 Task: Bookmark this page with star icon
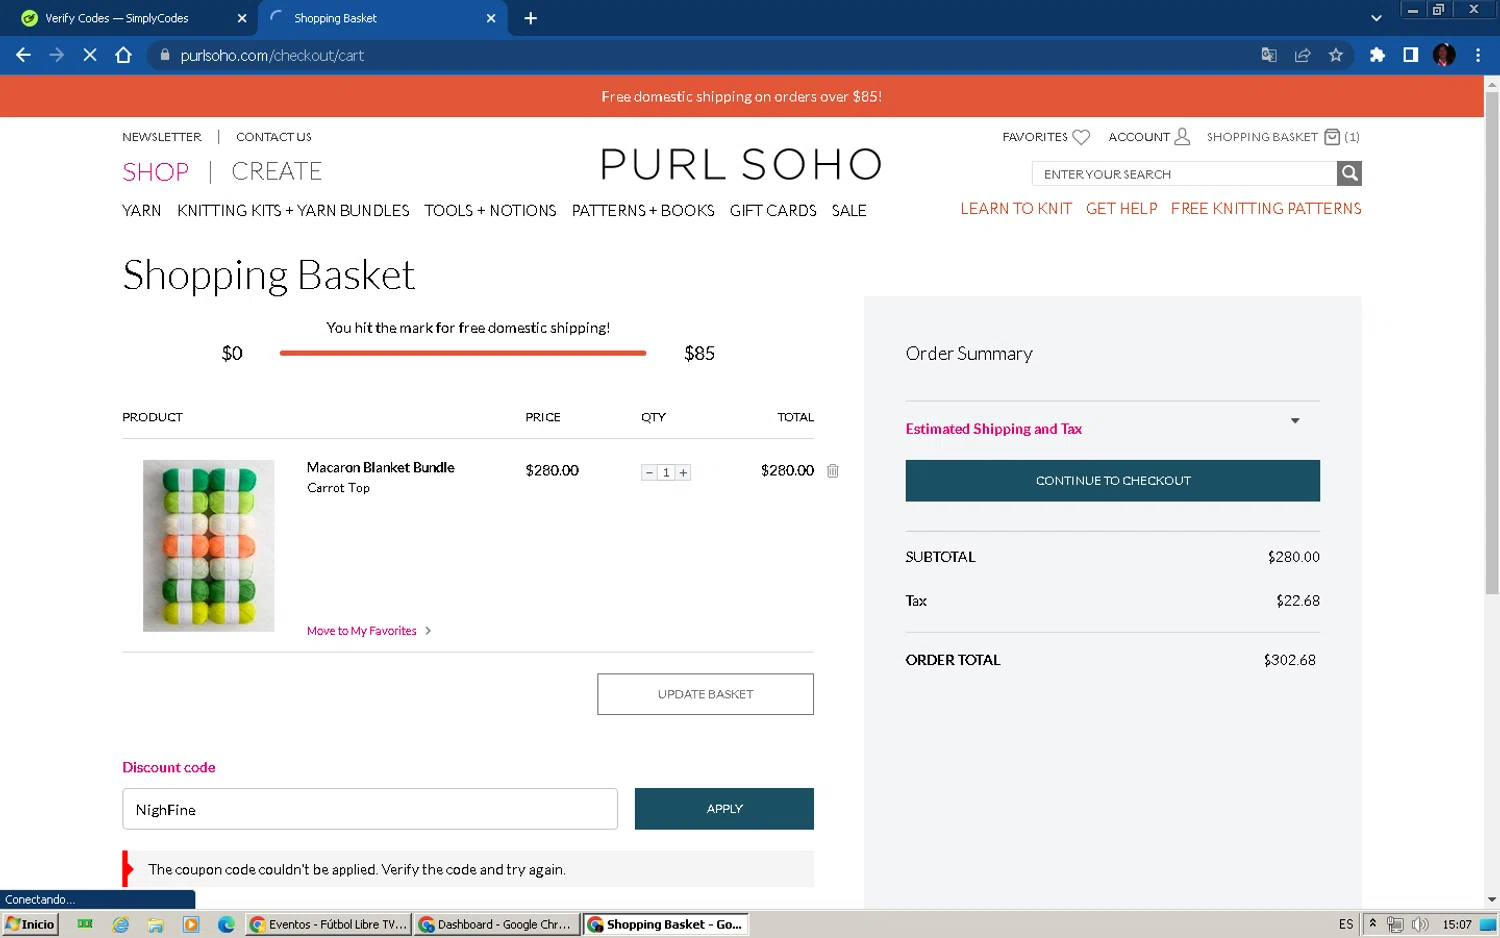coord(1336,55)
